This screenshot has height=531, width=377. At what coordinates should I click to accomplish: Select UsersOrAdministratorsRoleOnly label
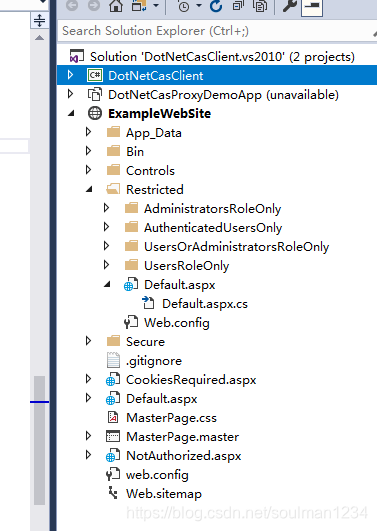(x=236, y=247)
